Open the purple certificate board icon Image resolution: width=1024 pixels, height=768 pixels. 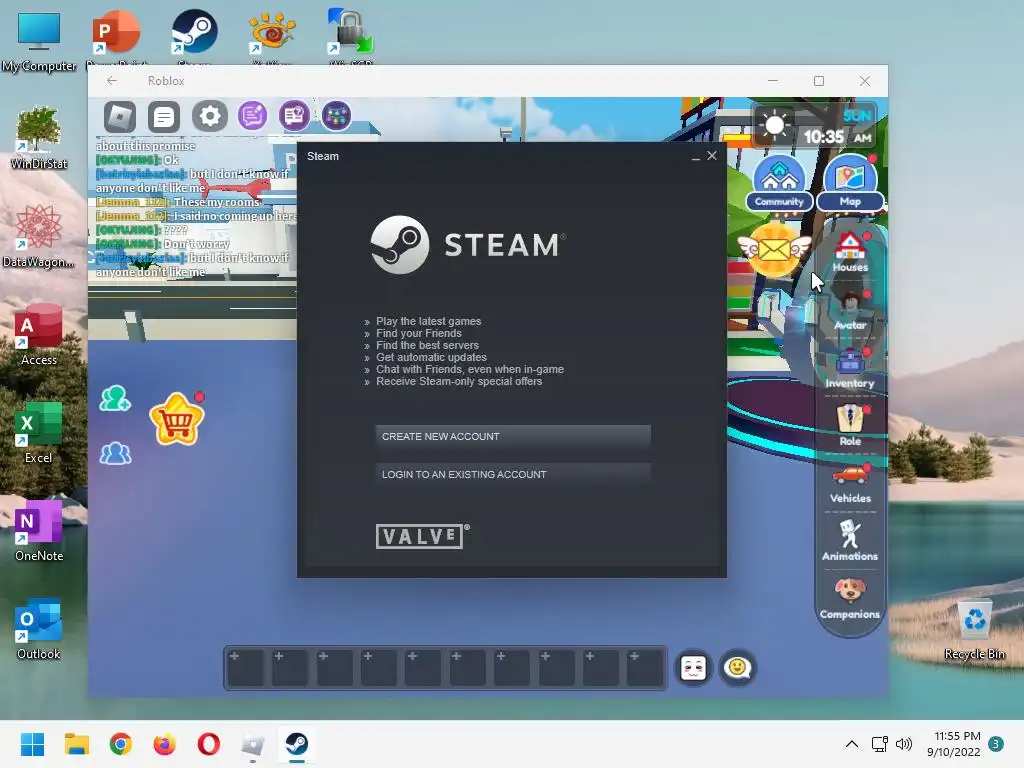pyautogui.click(x=295, y=116)
